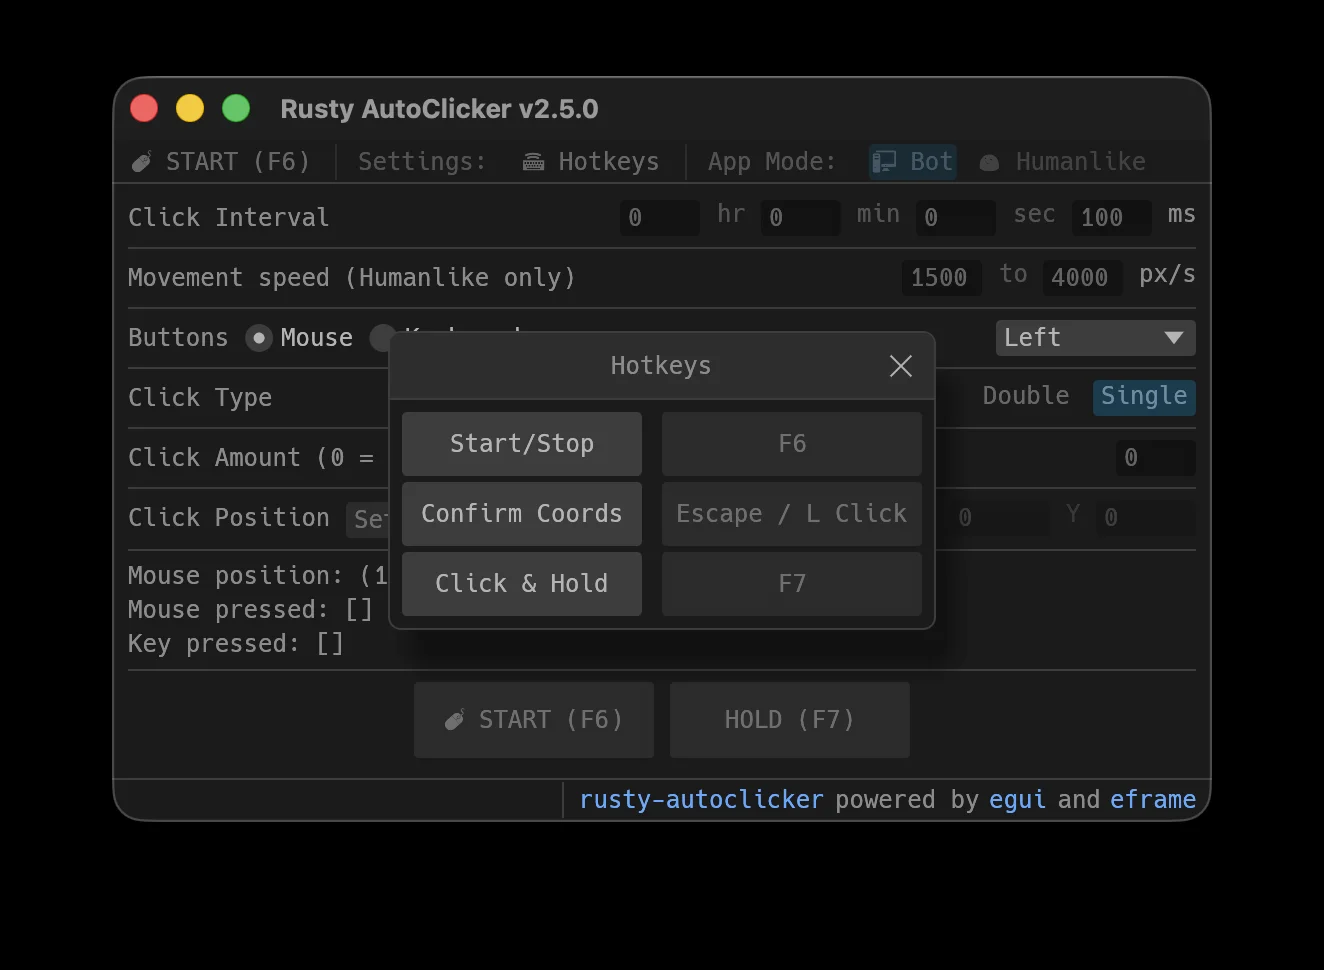Viewport: 1324px width, 970px height.
Task: Click the HOLD (F7) button
Action: [x=790, y=720]
